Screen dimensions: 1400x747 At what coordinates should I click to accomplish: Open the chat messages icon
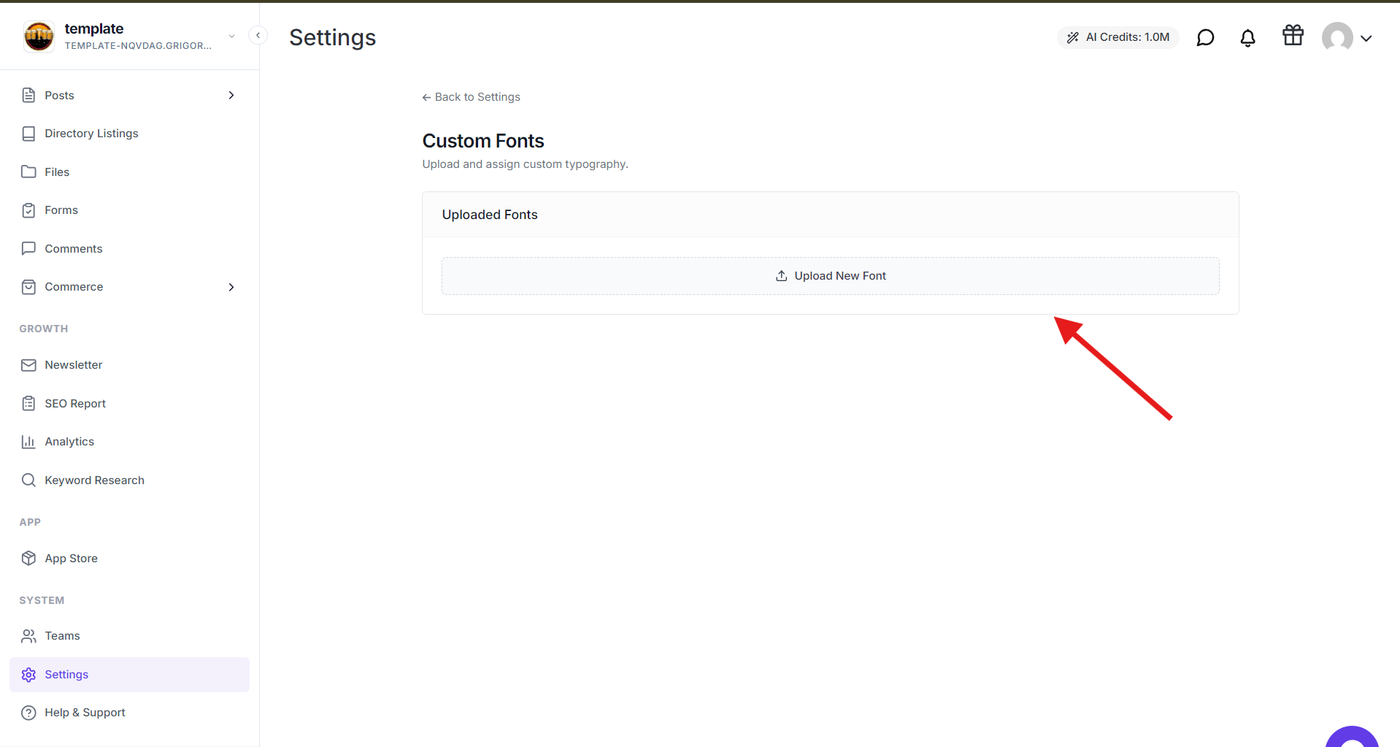[1205, 38]
